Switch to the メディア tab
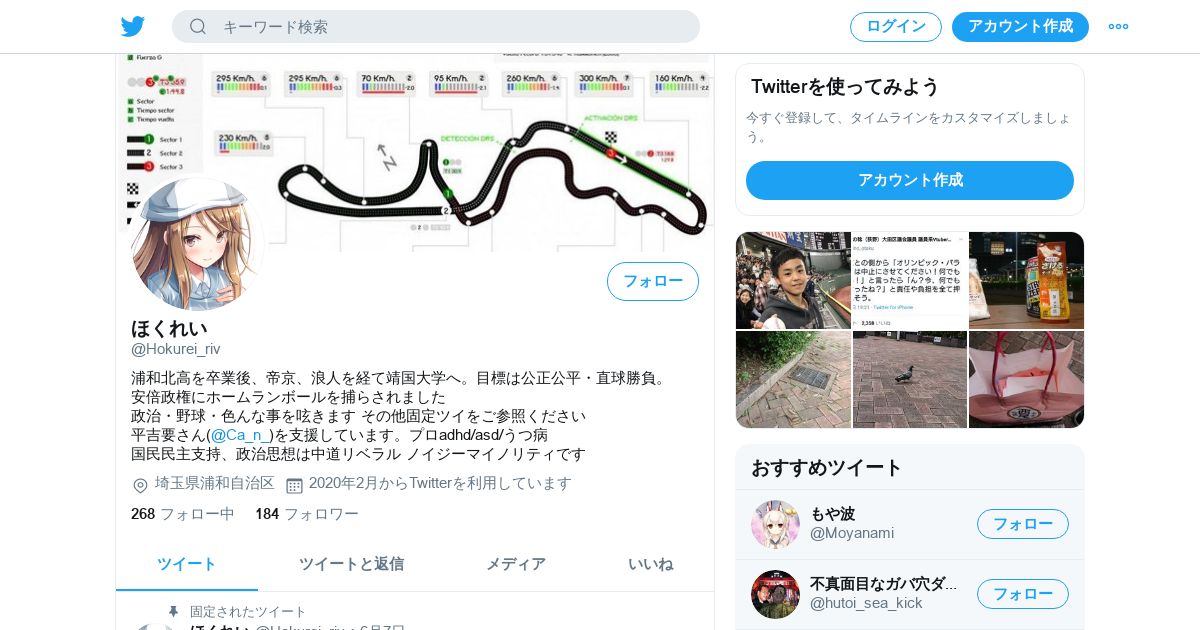The width and height of the screenshot is (1200, 630). click(x=516, y=564)
